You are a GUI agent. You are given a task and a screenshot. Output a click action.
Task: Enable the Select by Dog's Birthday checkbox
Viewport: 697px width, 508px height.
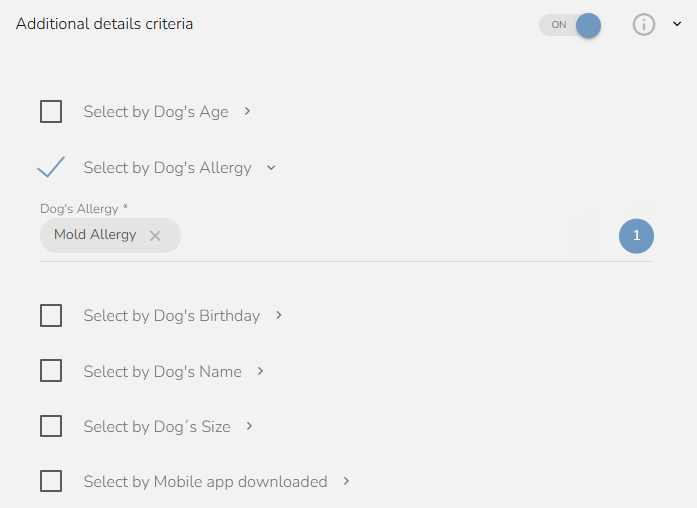tap(51, 315)
